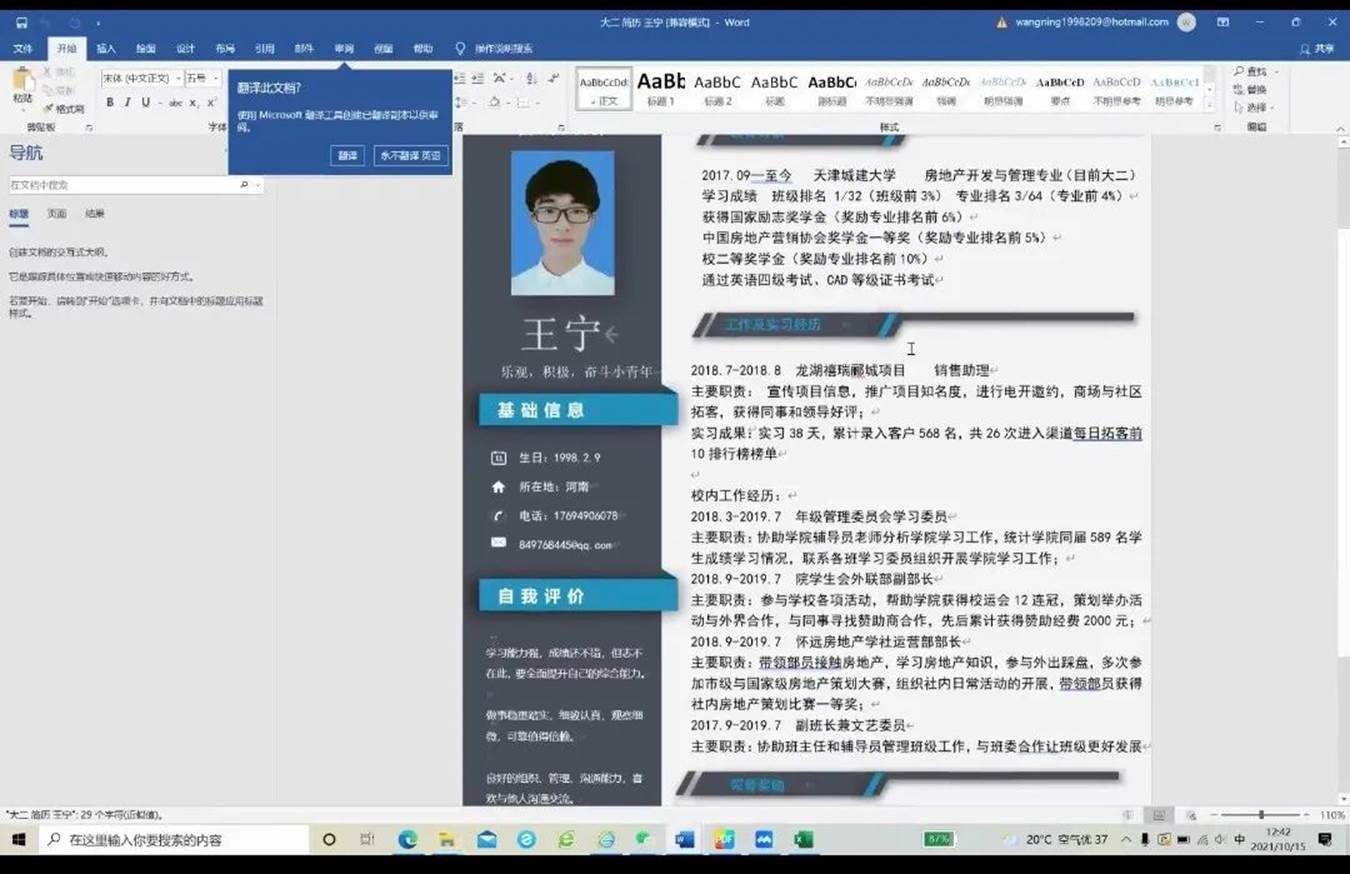The image size is (1350, 874).
Task: Toggle strikethrough (abc) formatting
Action: (176, 103)
